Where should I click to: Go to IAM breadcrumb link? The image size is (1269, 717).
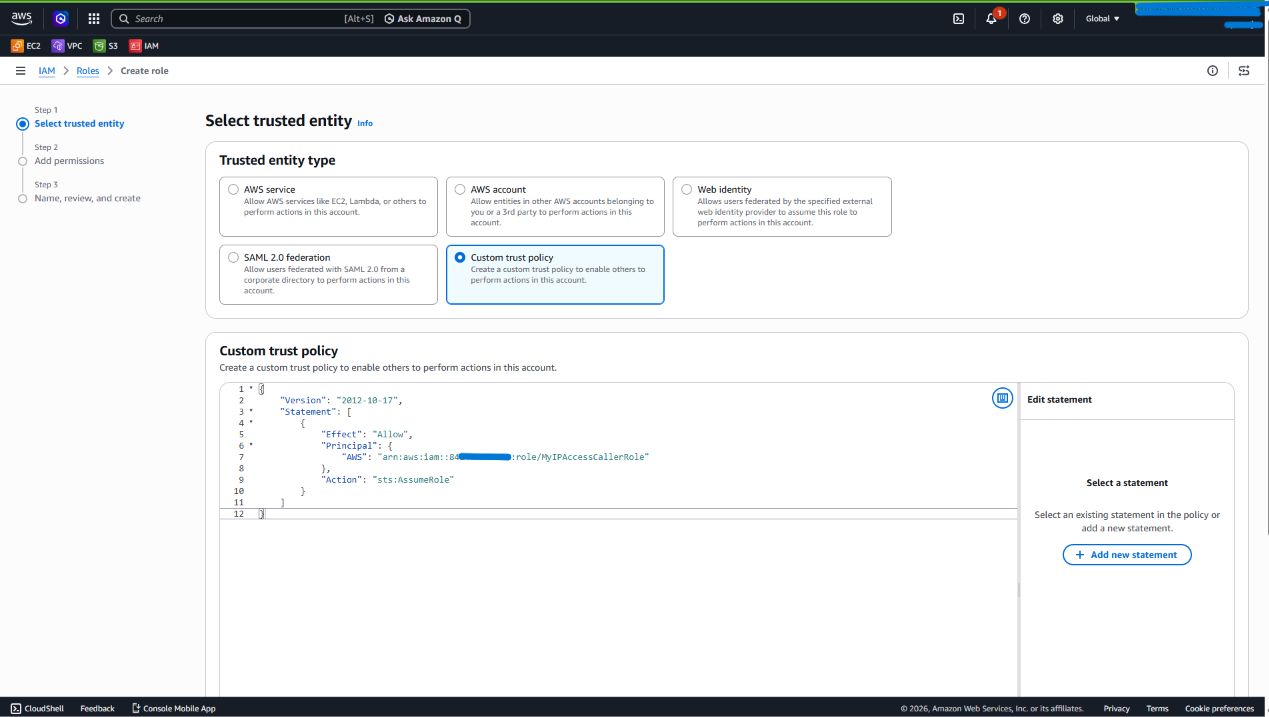click(46, 71)
